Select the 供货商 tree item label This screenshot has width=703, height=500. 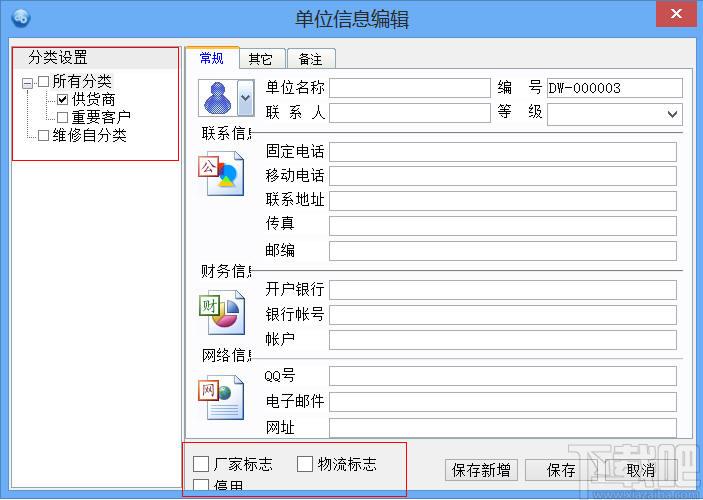94,100
